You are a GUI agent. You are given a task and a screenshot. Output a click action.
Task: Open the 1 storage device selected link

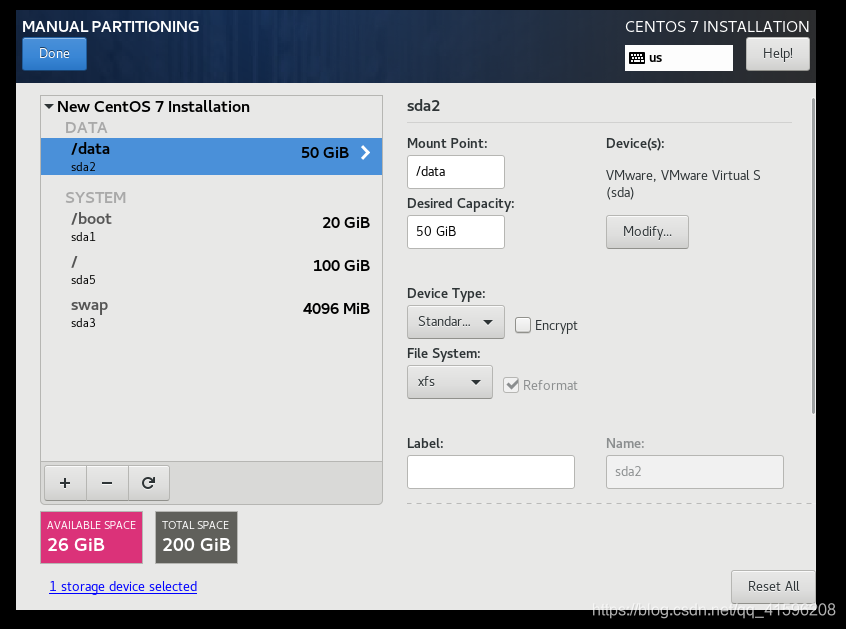tap(123, 586)
